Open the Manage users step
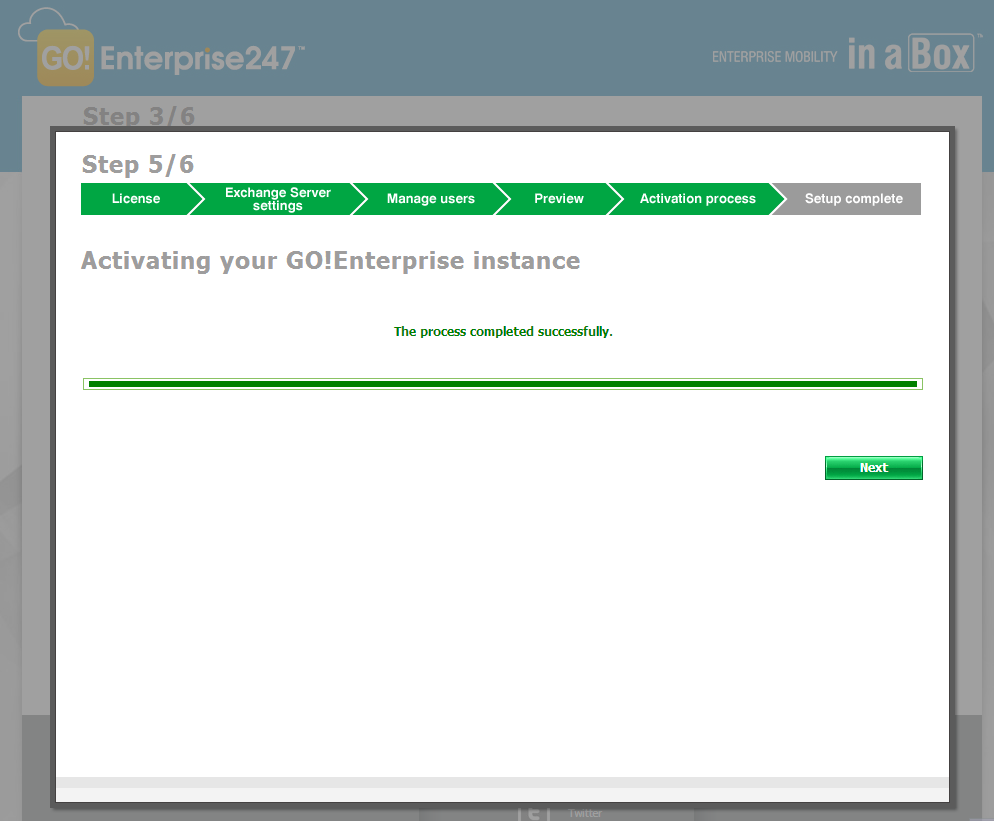Screen dimensions: 994x821 coord(430,199)
